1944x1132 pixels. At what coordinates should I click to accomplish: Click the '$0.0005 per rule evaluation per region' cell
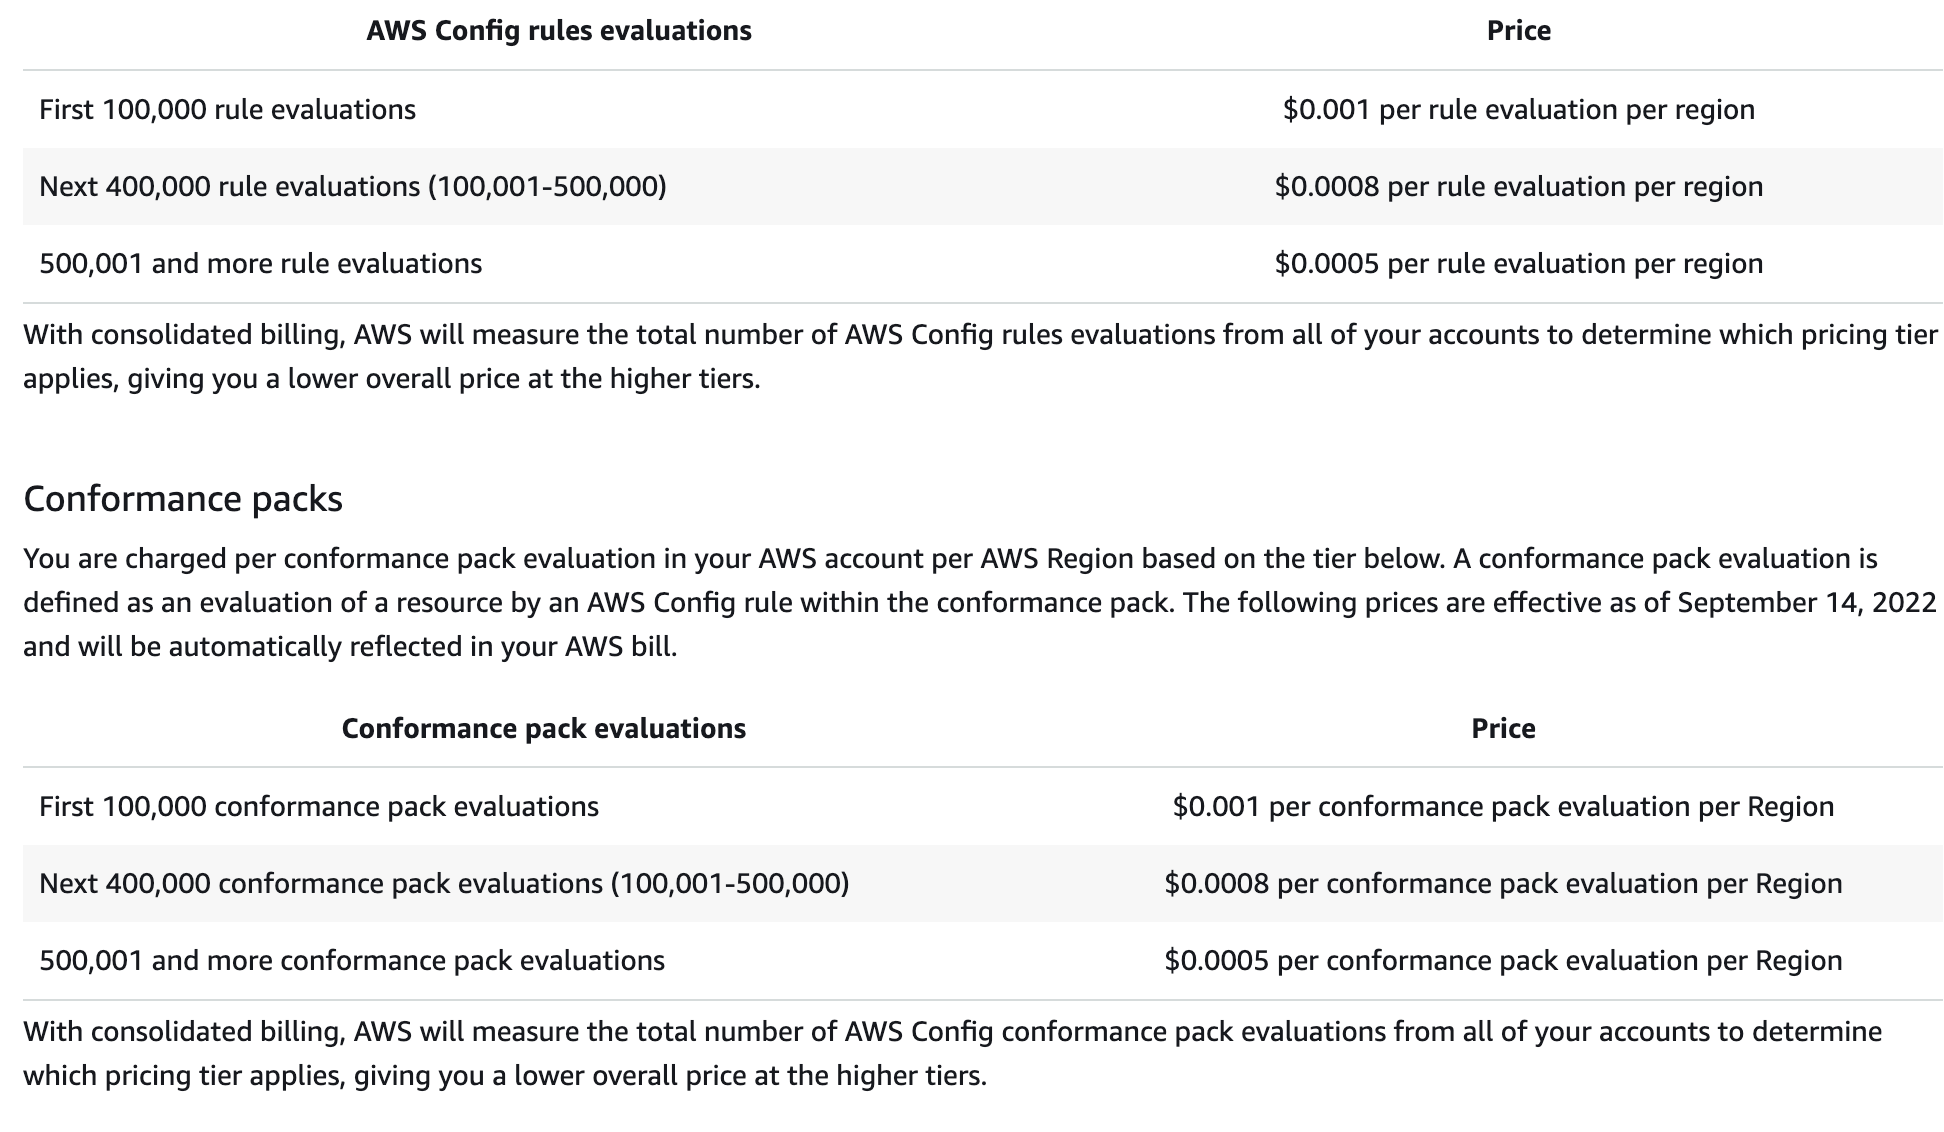1518,264
